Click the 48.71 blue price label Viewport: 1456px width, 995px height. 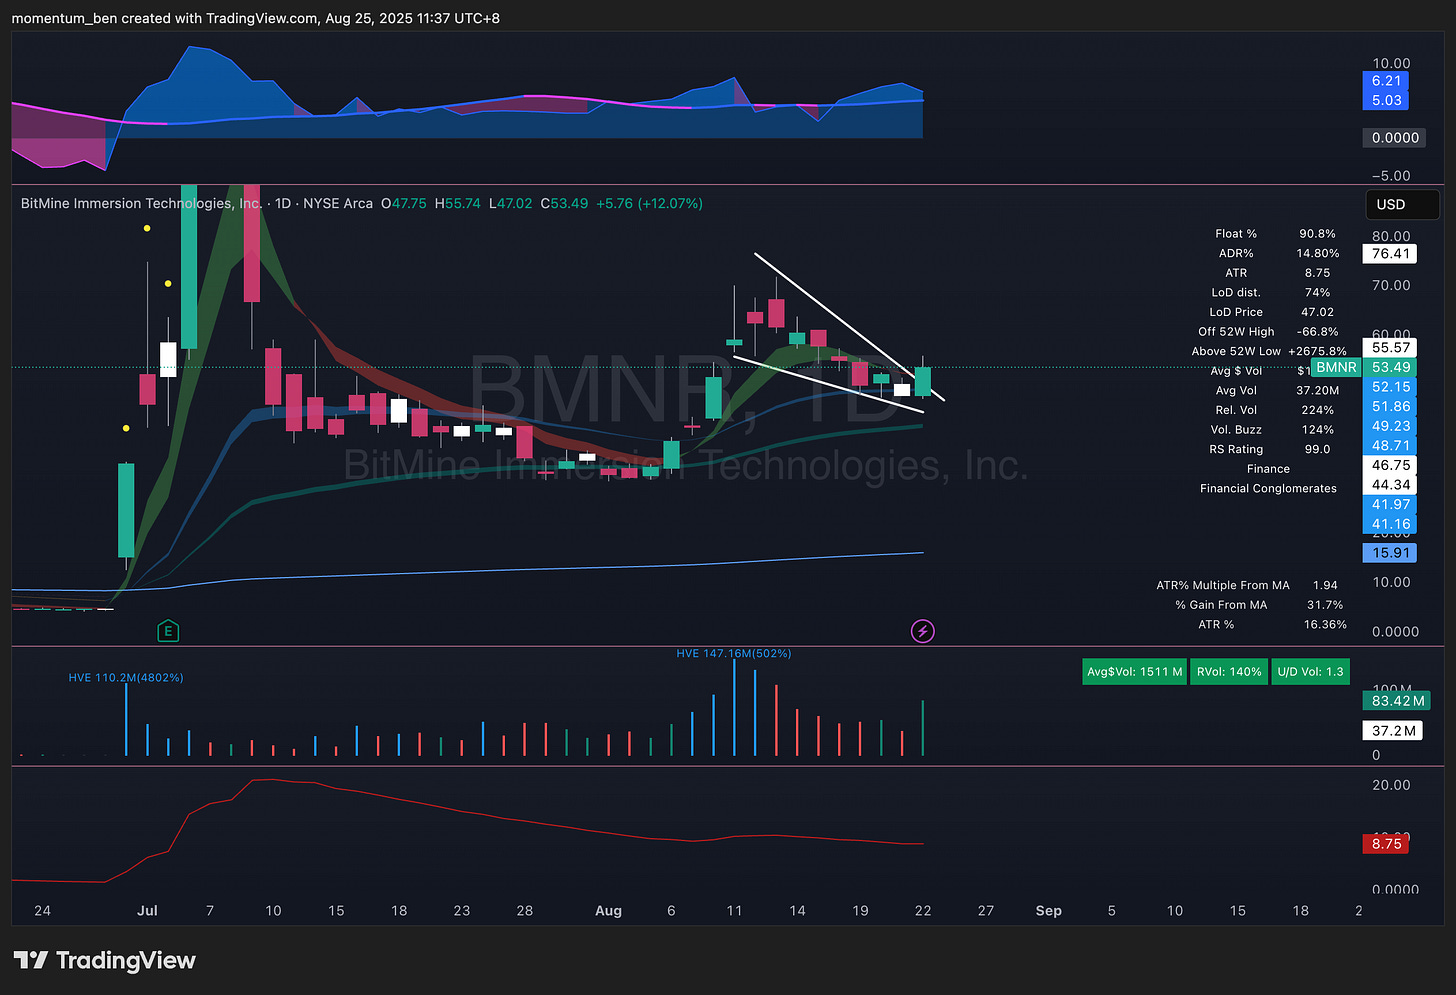tap(1390, 446)
